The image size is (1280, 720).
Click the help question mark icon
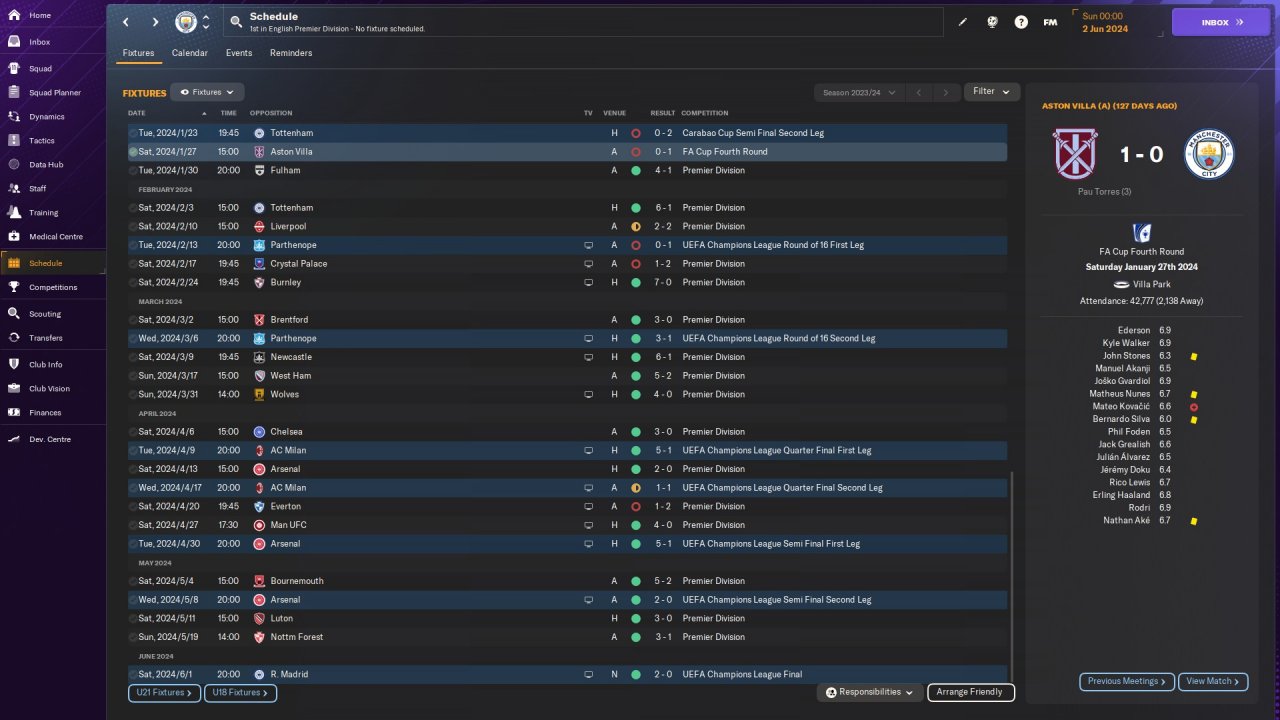pos(1021,22)
